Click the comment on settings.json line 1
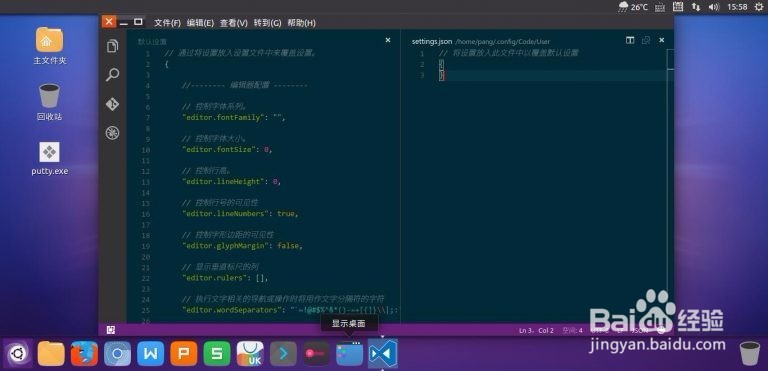This screenshot has height=371, width=768. point(508,53)
